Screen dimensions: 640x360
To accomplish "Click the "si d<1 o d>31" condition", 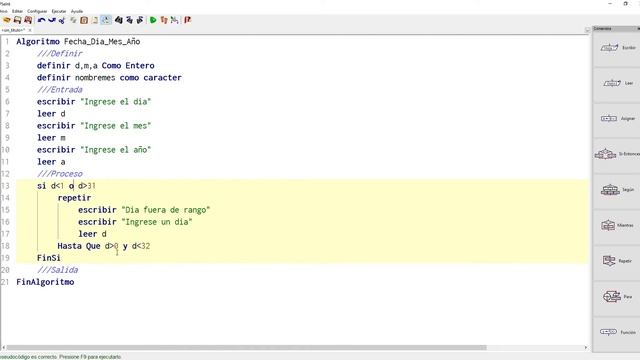I will (x=66, y=186).
